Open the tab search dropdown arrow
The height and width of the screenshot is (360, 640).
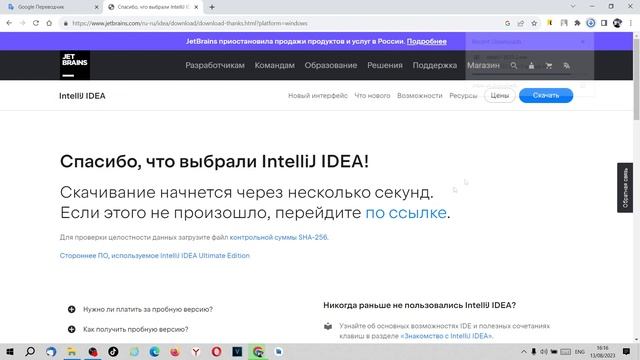coord(573,7)
